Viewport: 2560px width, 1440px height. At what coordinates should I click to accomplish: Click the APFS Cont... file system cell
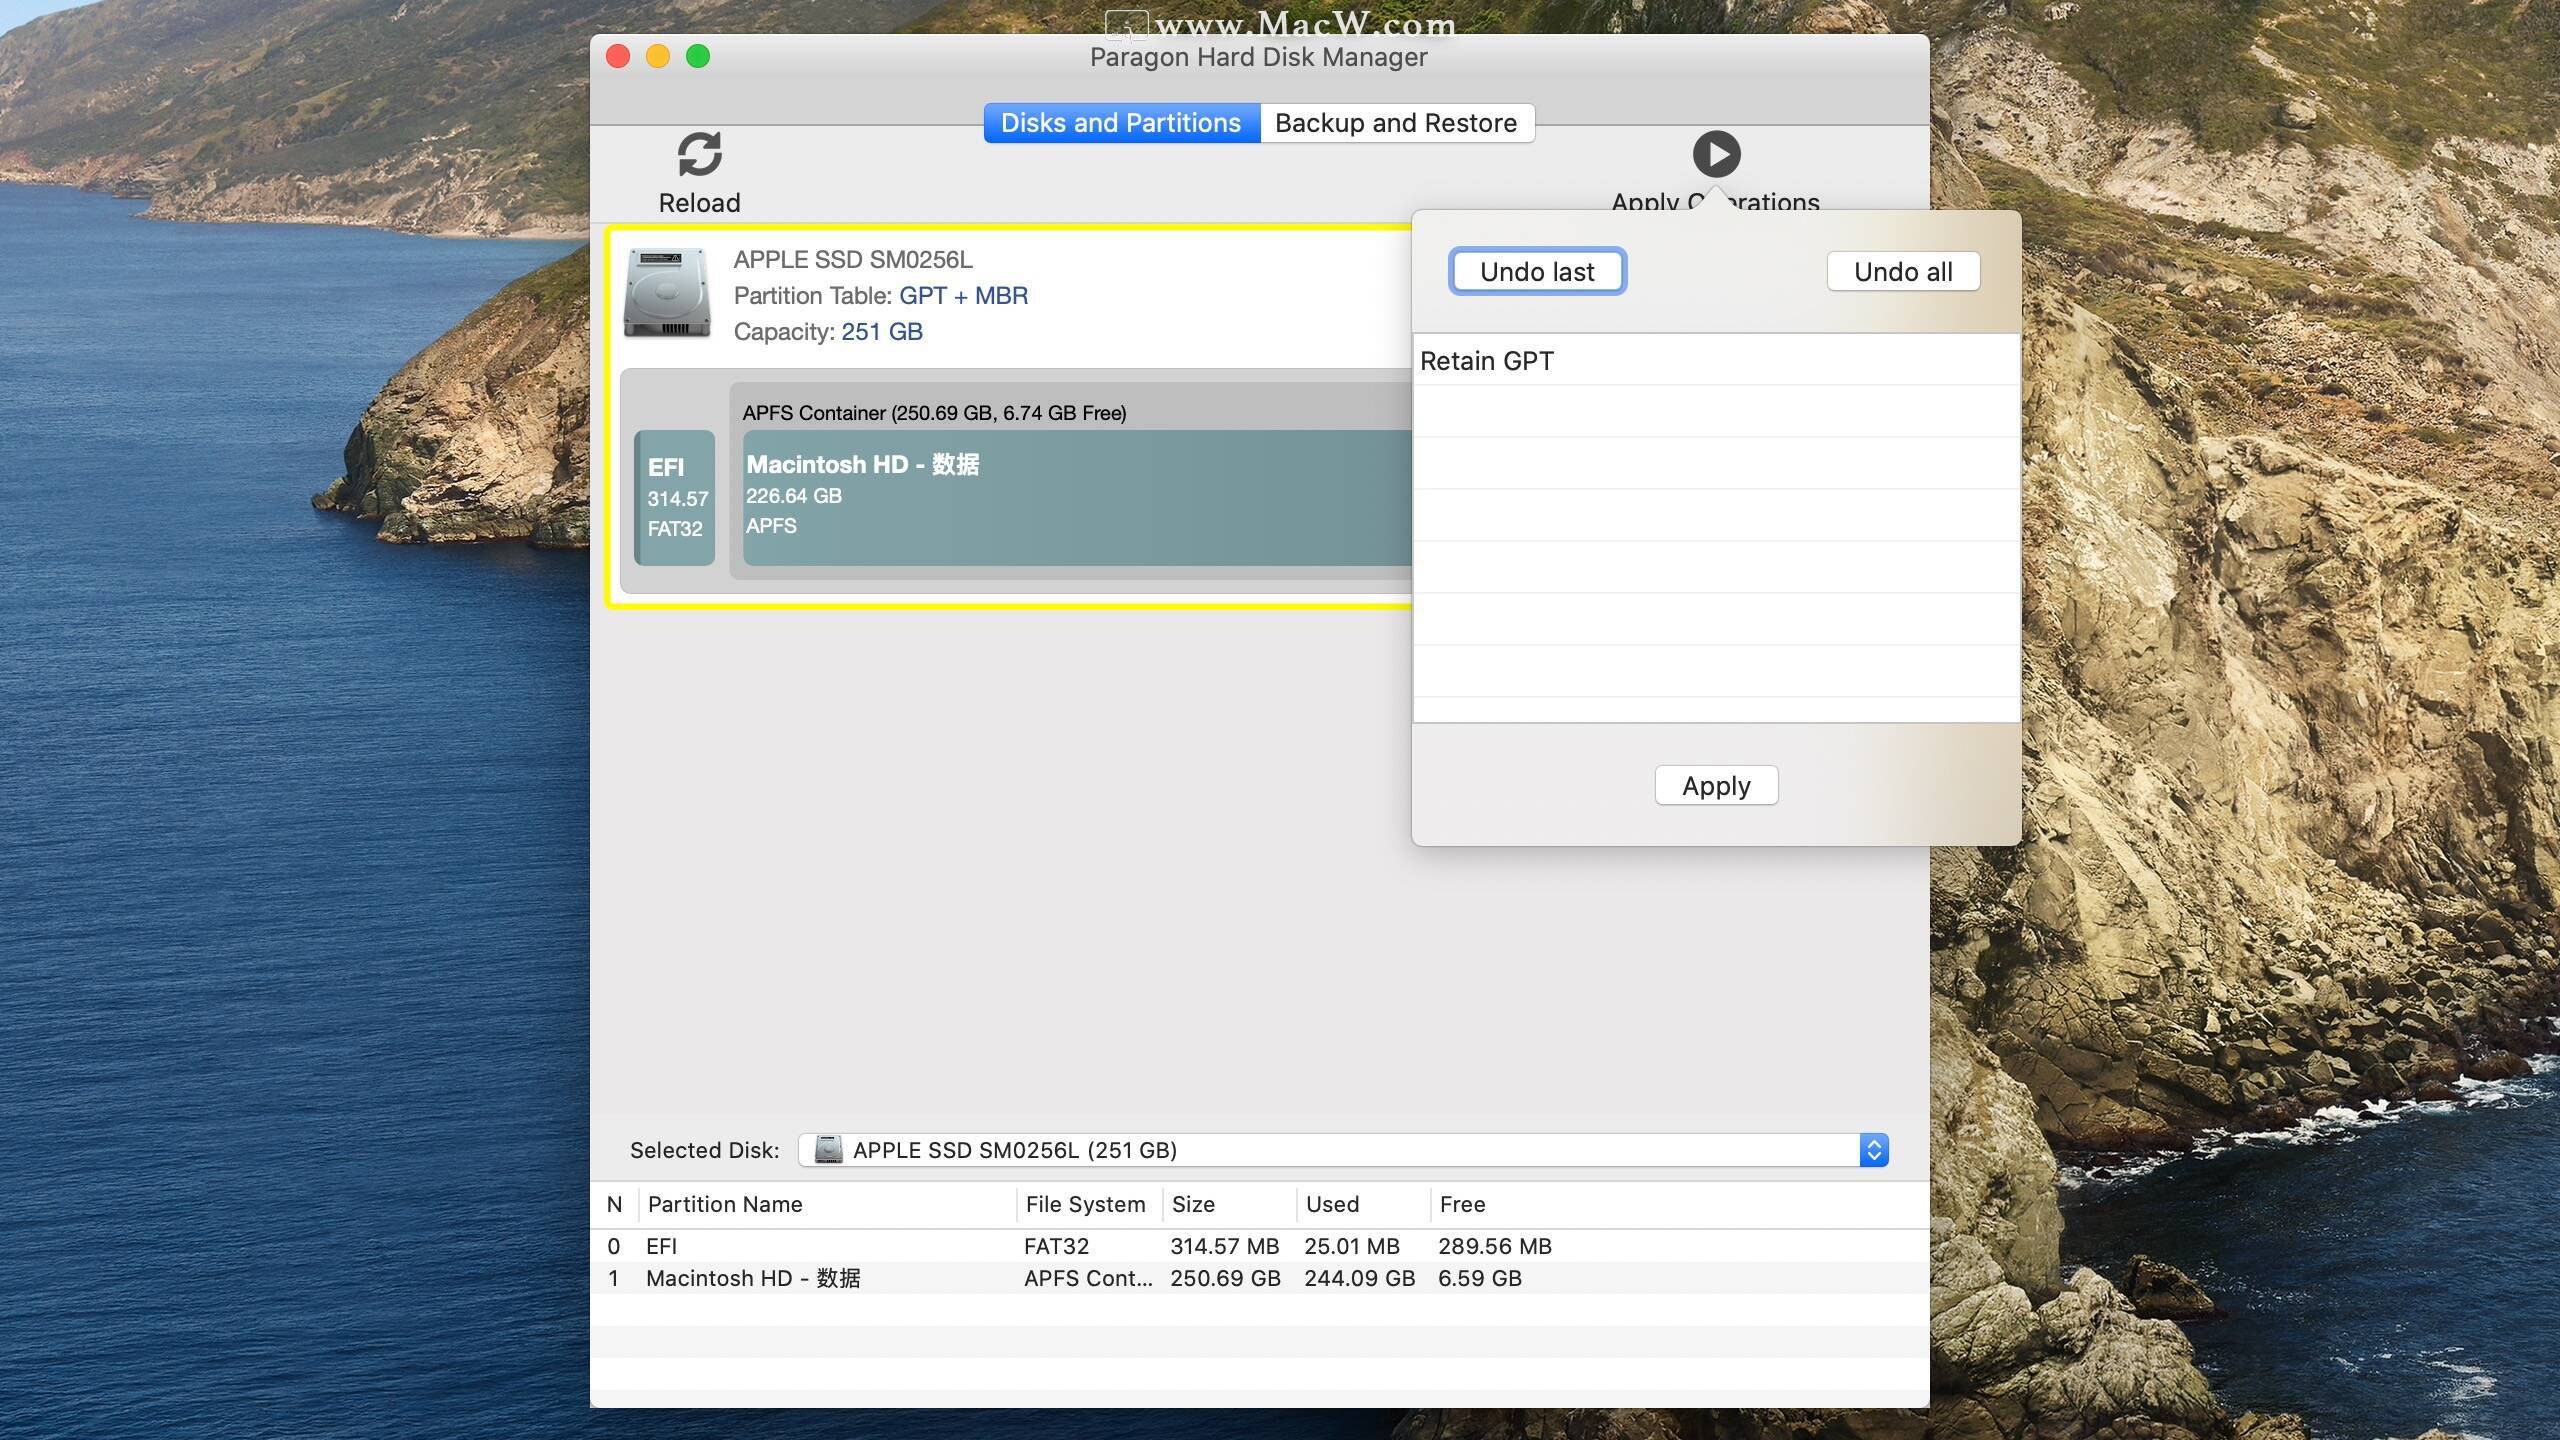(1088, 1278)
